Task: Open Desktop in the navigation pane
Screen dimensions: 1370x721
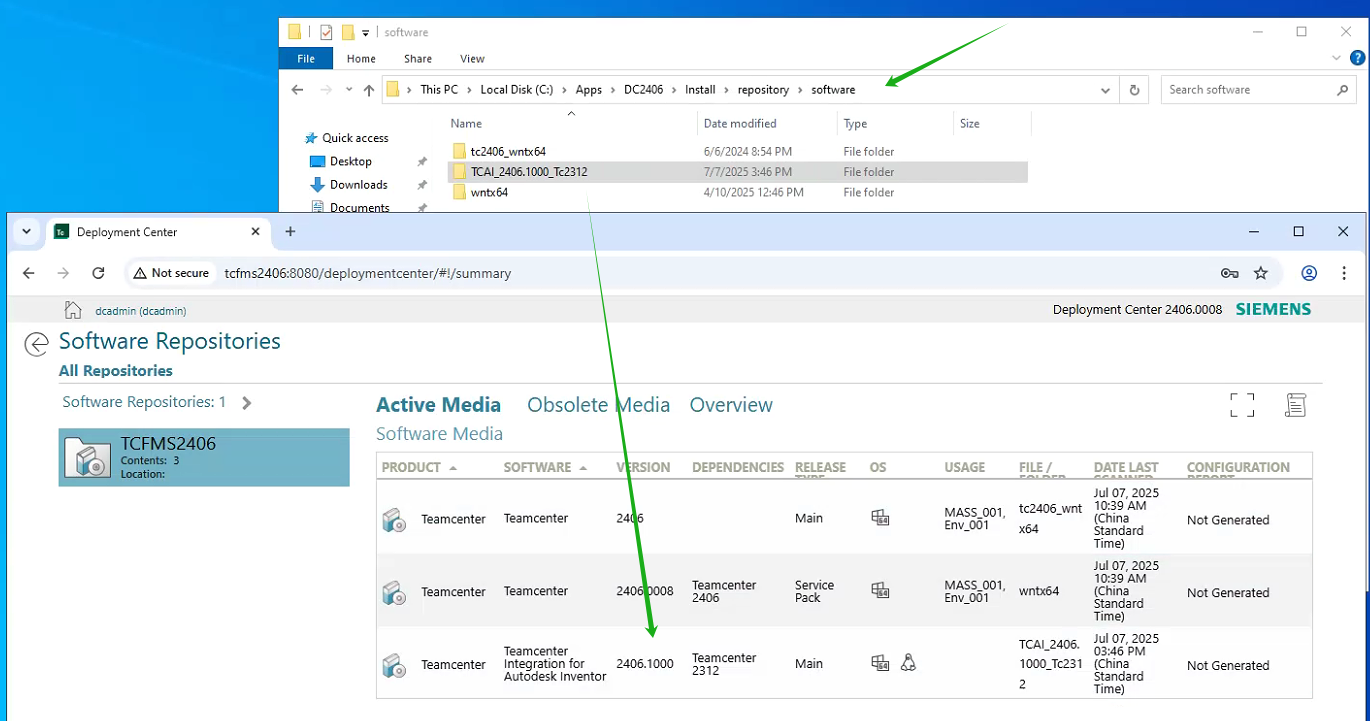Action: [x=351, y=161]
